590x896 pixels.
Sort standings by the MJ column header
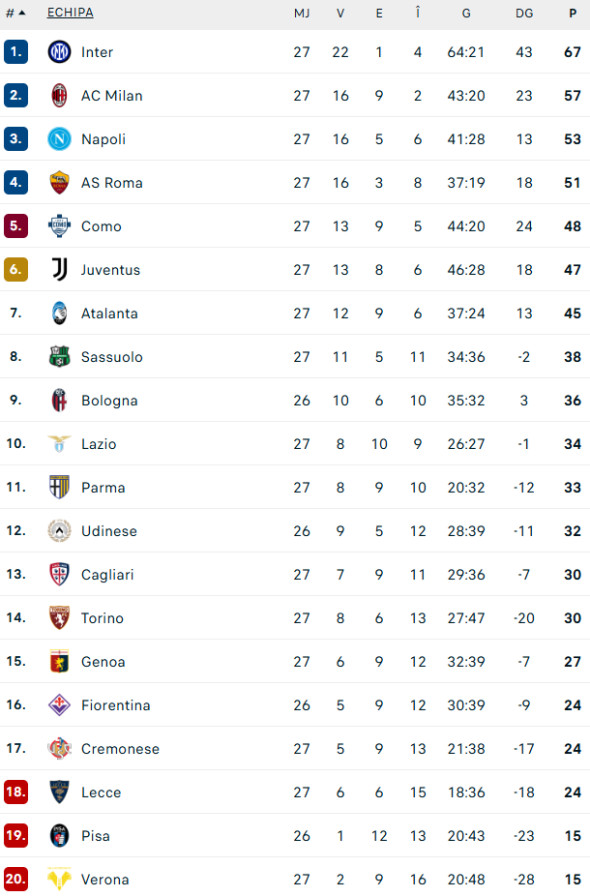(302, 13)
